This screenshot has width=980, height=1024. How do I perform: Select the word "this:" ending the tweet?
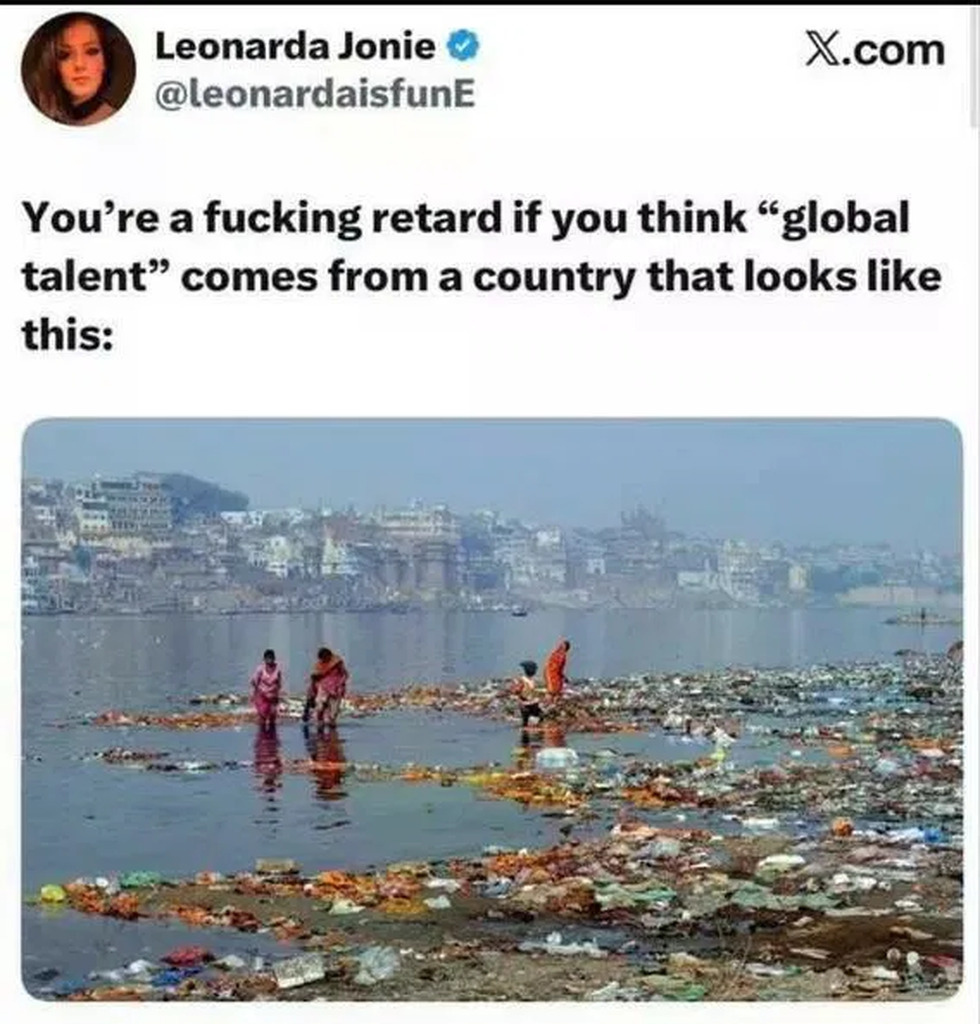pos(68,335)
